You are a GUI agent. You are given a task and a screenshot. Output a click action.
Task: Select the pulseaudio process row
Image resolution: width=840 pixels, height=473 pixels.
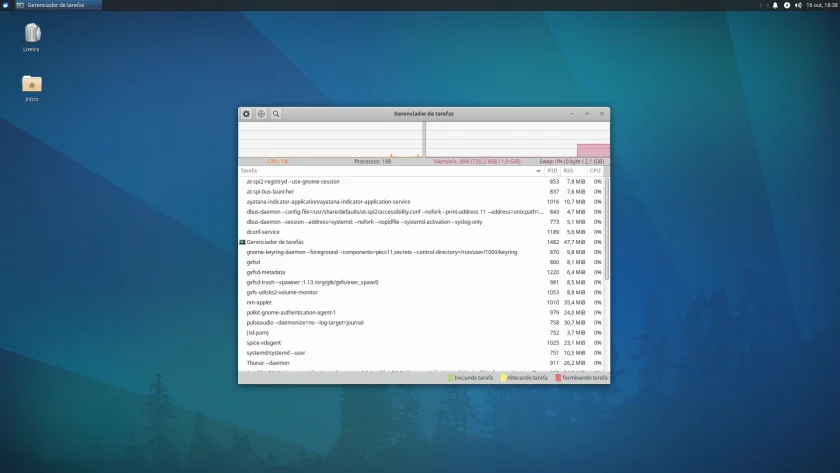421,322
